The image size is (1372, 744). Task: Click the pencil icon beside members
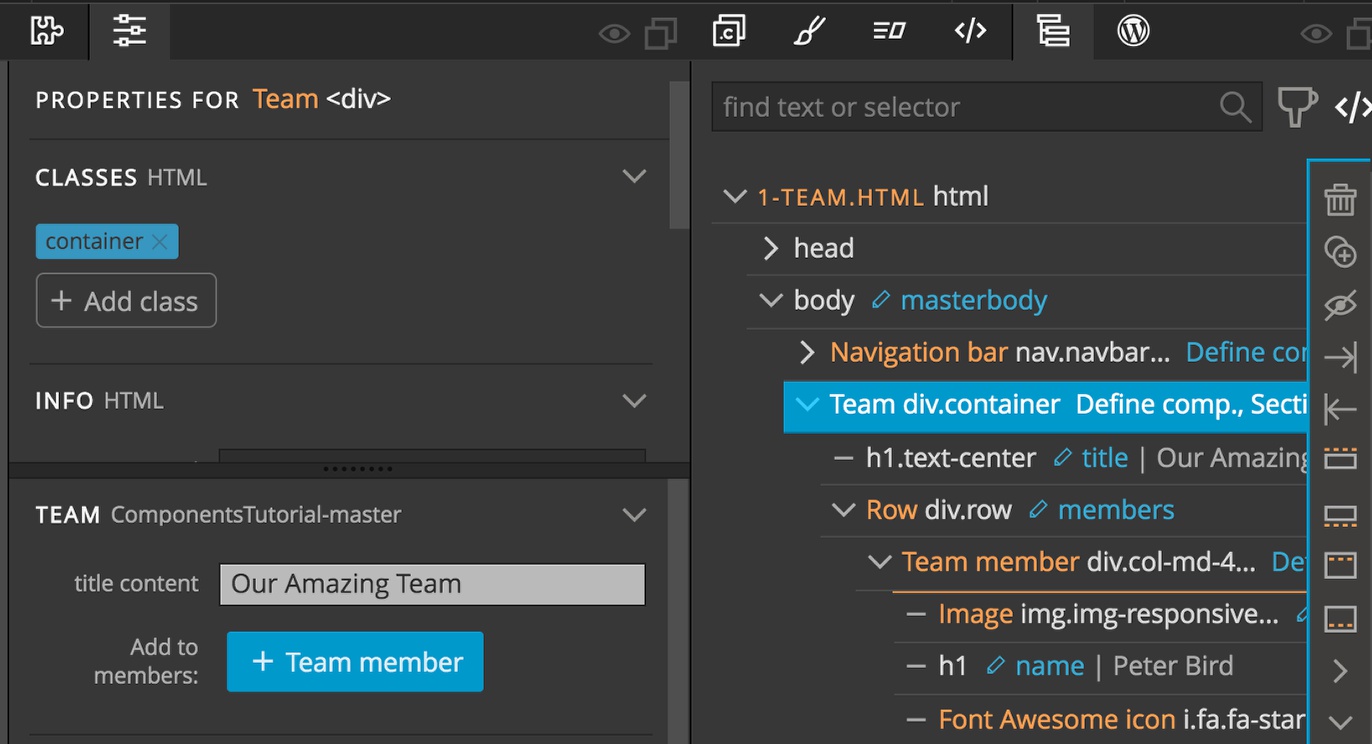pos(1038,510)
